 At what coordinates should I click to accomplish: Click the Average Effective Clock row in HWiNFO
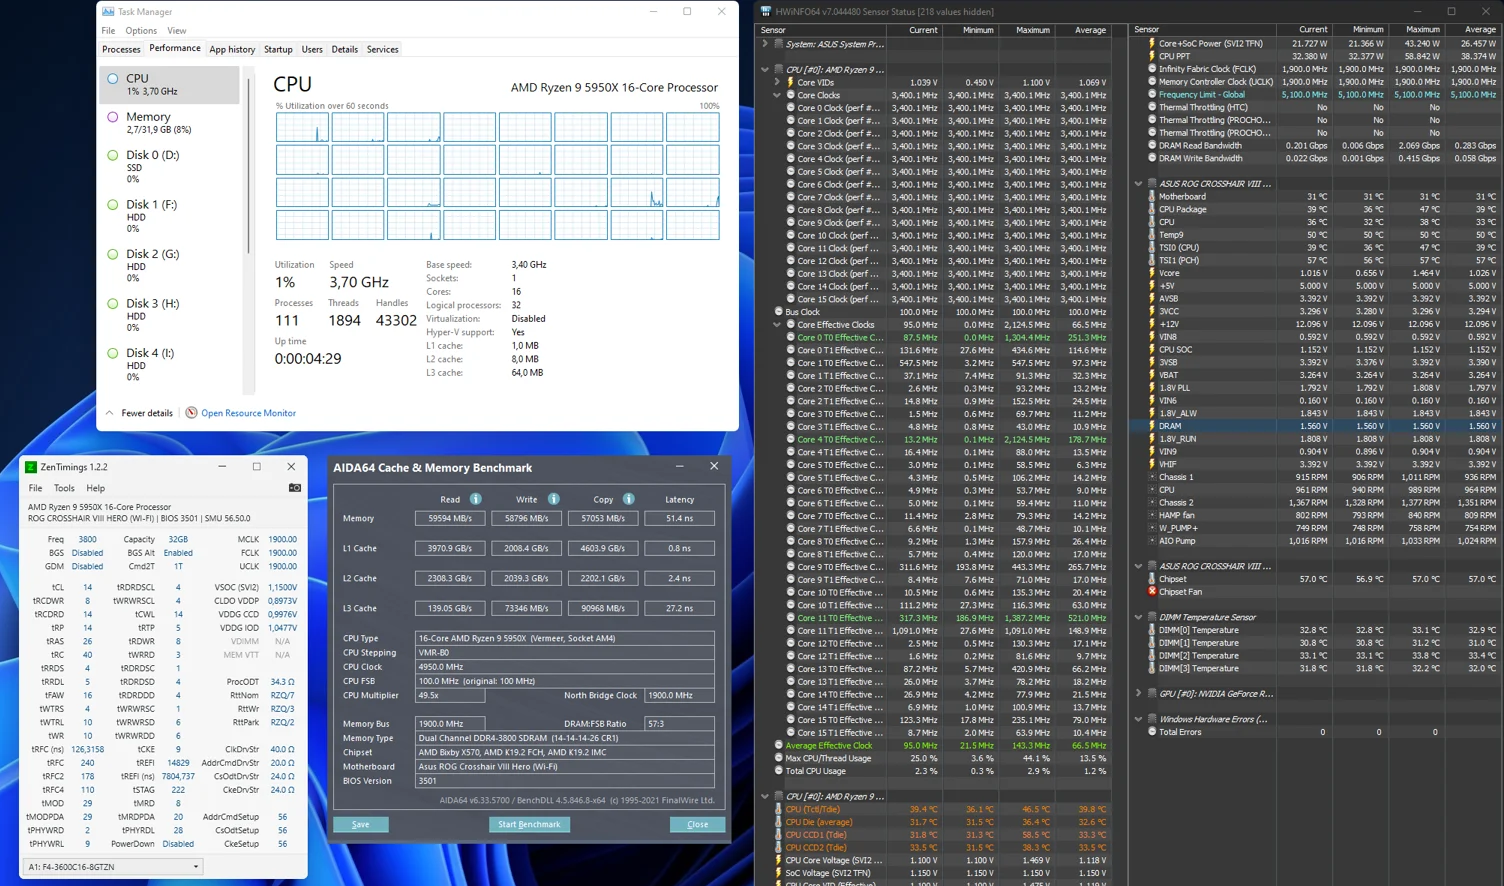940,745
